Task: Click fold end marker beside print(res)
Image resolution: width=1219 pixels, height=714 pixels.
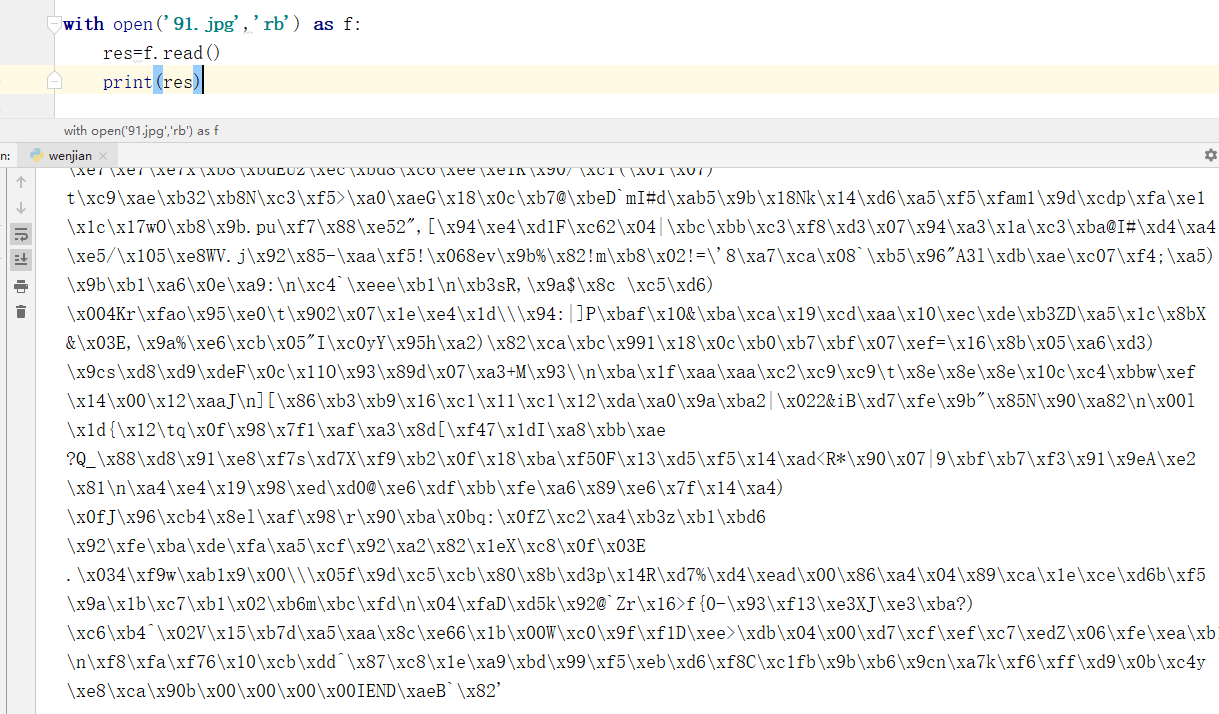Action: [55, 81]
